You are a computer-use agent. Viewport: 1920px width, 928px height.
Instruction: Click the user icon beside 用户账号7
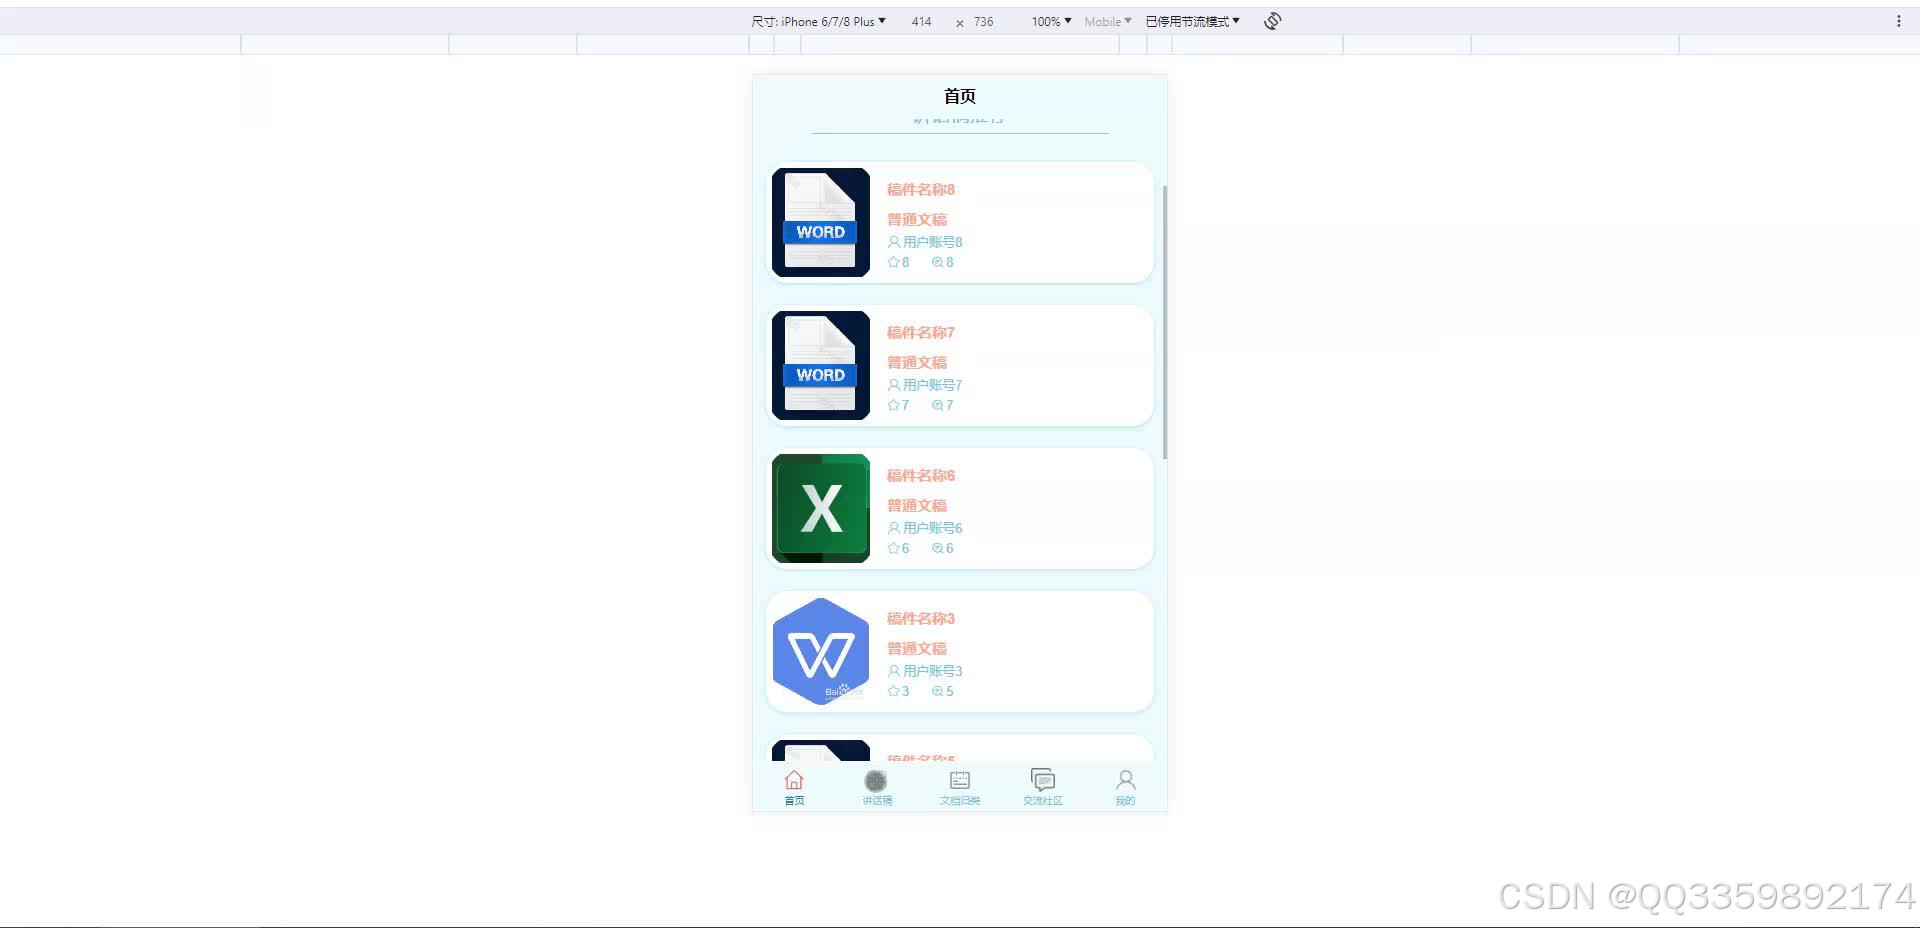(894, 385)
